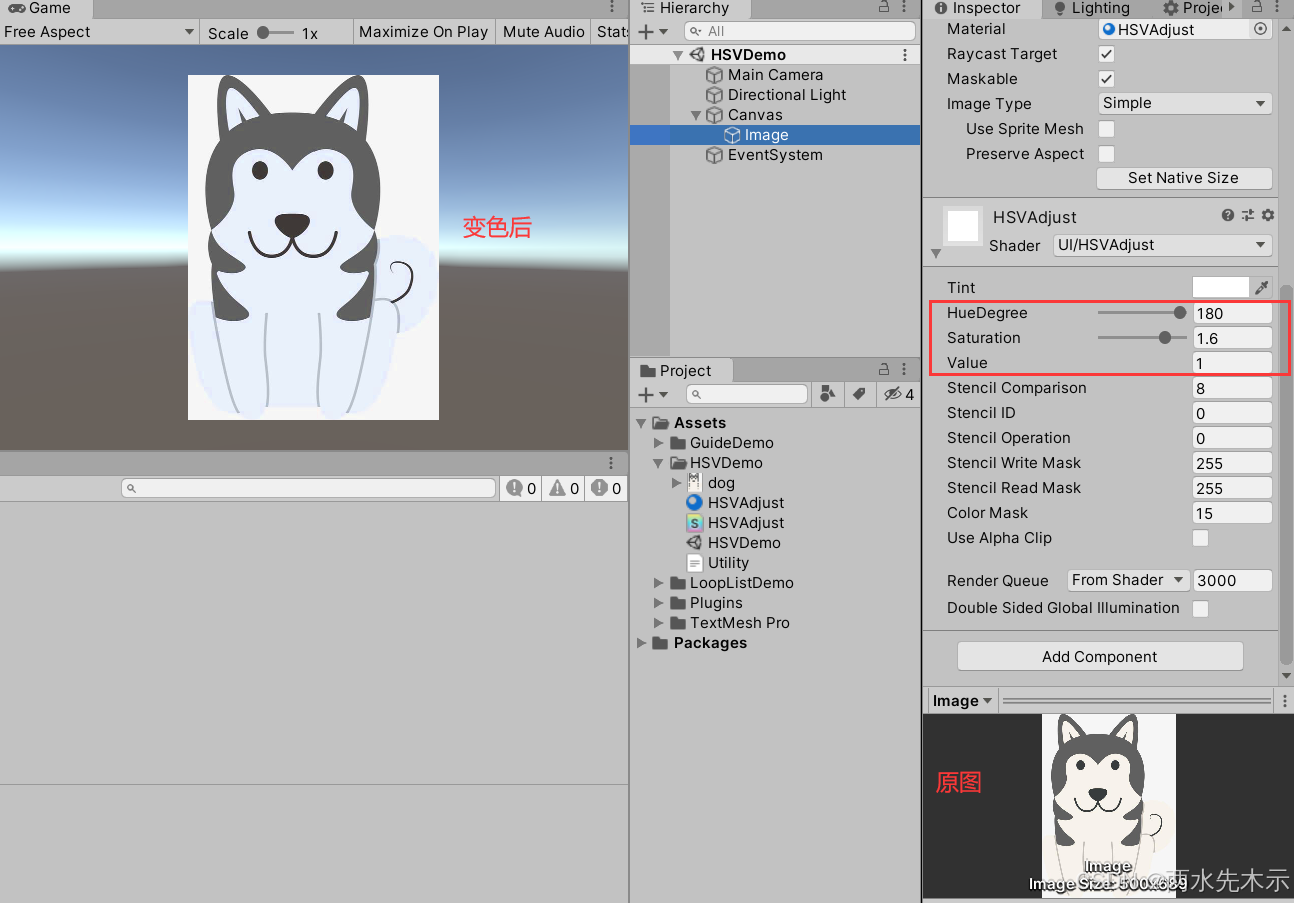Expand the dog asset in Project
The image size is (1294, 903).
(x=676, y=482)
